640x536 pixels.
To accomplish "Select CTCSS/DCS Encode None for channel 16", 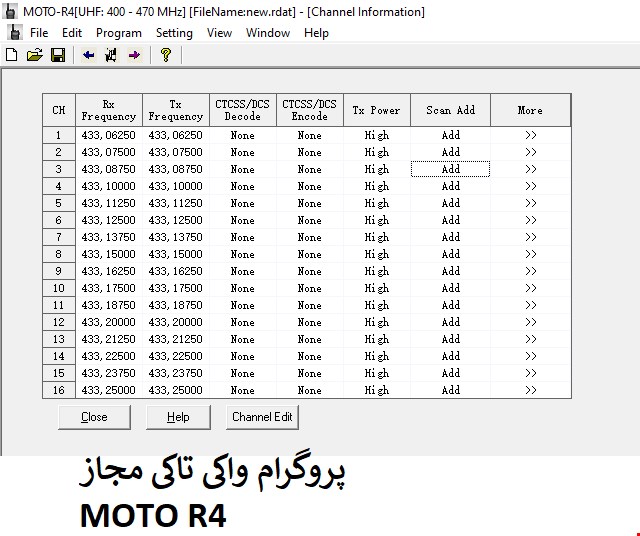I will 309,390.
